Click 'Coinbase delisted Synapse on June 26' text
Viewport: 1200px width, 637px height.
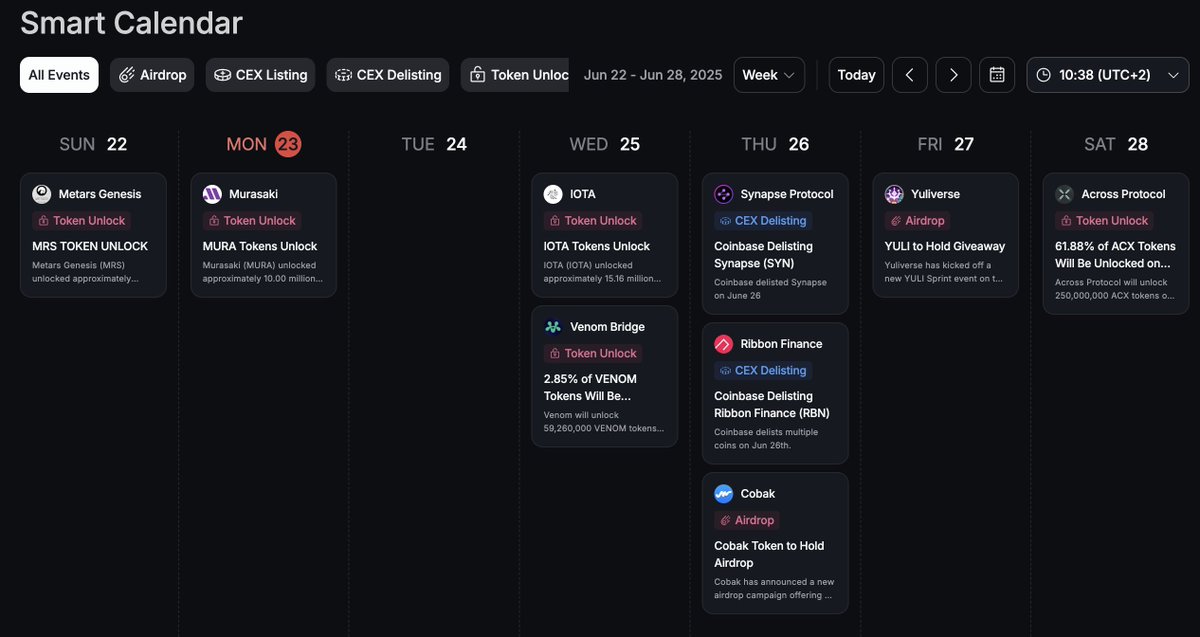click(x=770, y=288)
